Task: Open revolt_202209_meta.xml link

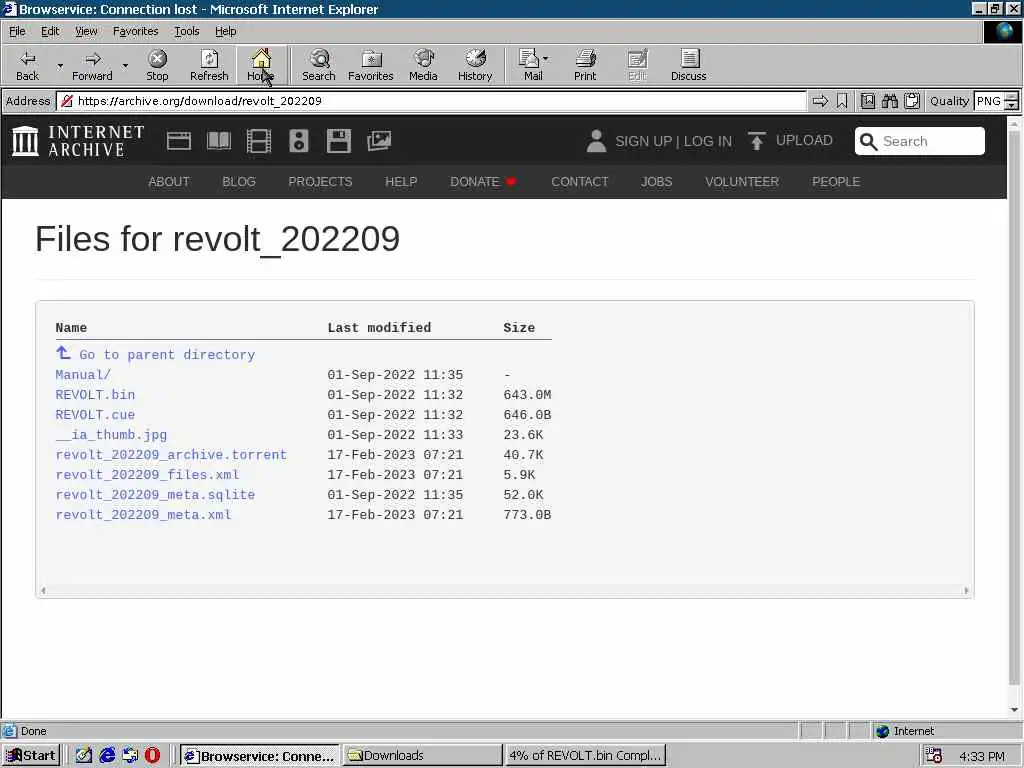Action: 144,515
